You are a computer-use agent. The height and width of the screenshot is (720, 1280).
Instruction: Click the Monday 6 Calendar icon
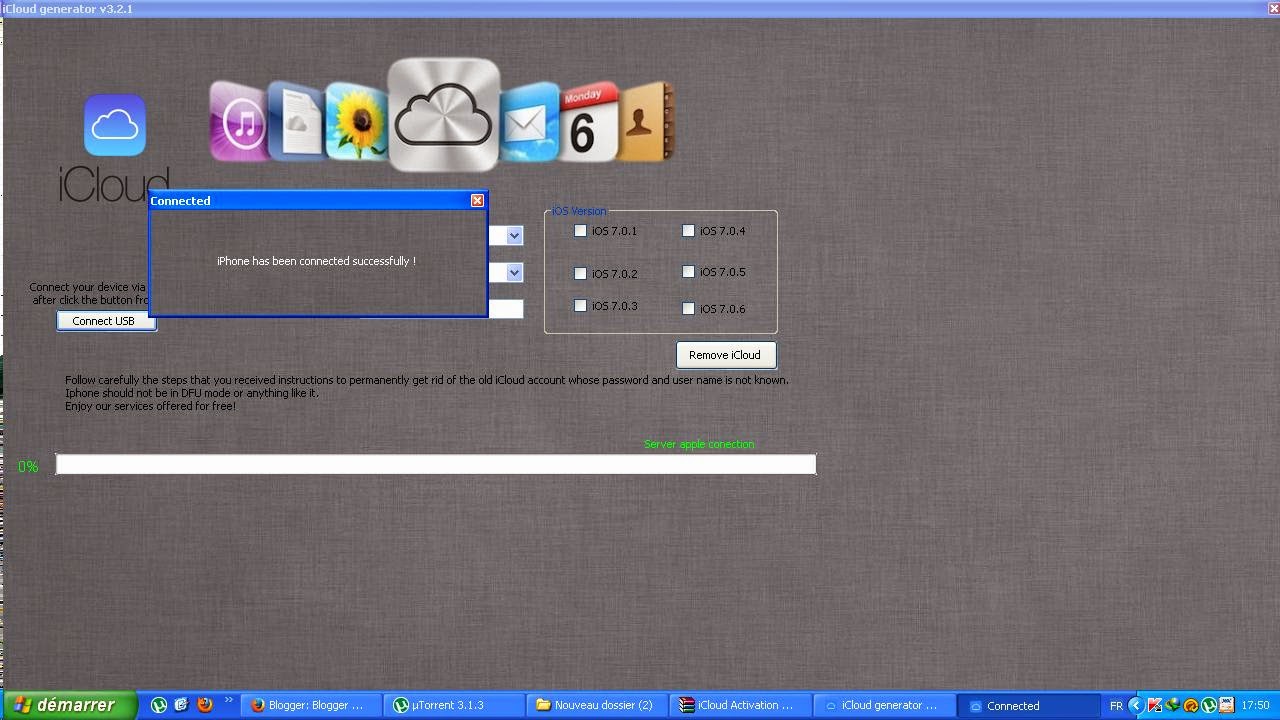click(589, 123)
